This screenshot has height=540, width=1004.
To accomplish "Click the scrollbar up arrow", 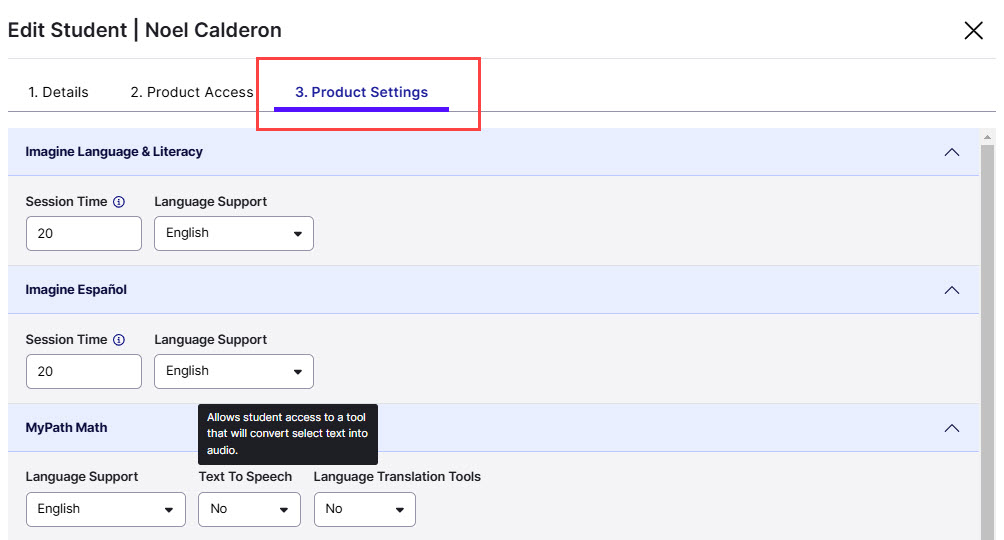I will [x=988, y=136].
